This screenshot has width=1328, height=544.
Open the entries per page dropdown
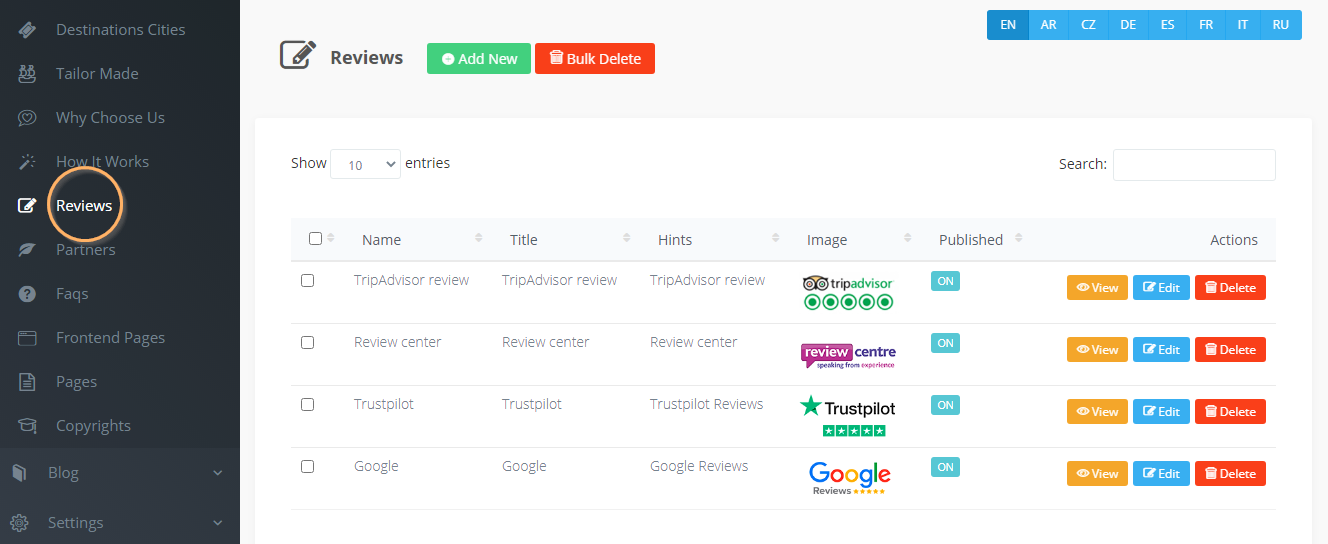[x=365, y=165]
